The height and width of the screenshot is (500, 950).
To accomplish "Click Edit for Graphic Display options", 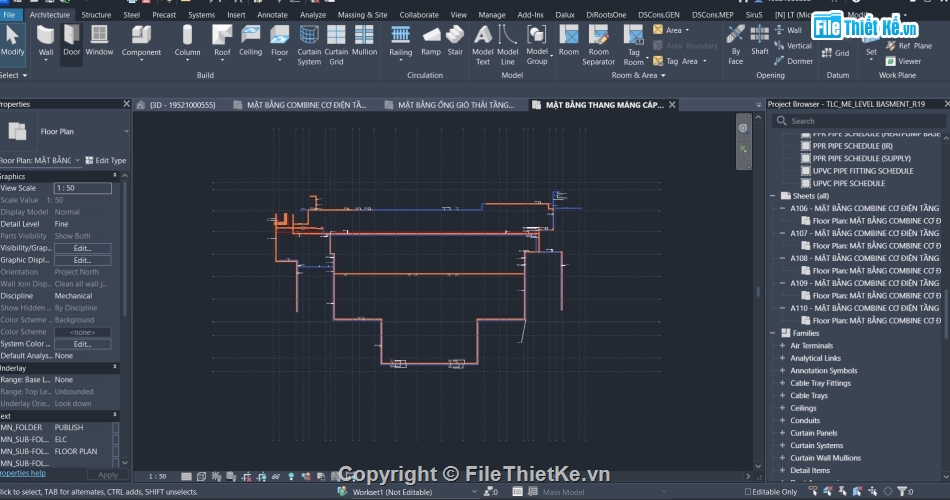I will click(82, 260).
